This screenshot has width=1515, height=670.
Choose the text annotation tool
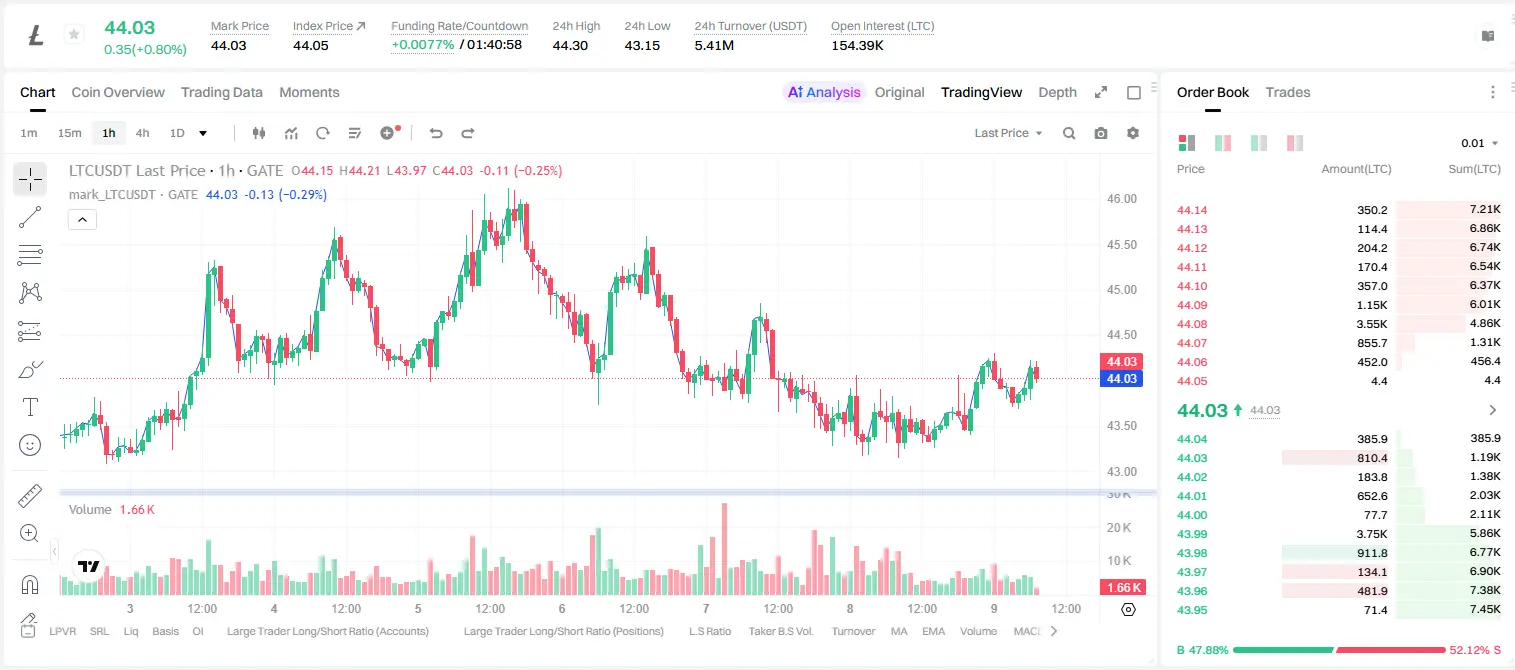(x=30, y=407)
